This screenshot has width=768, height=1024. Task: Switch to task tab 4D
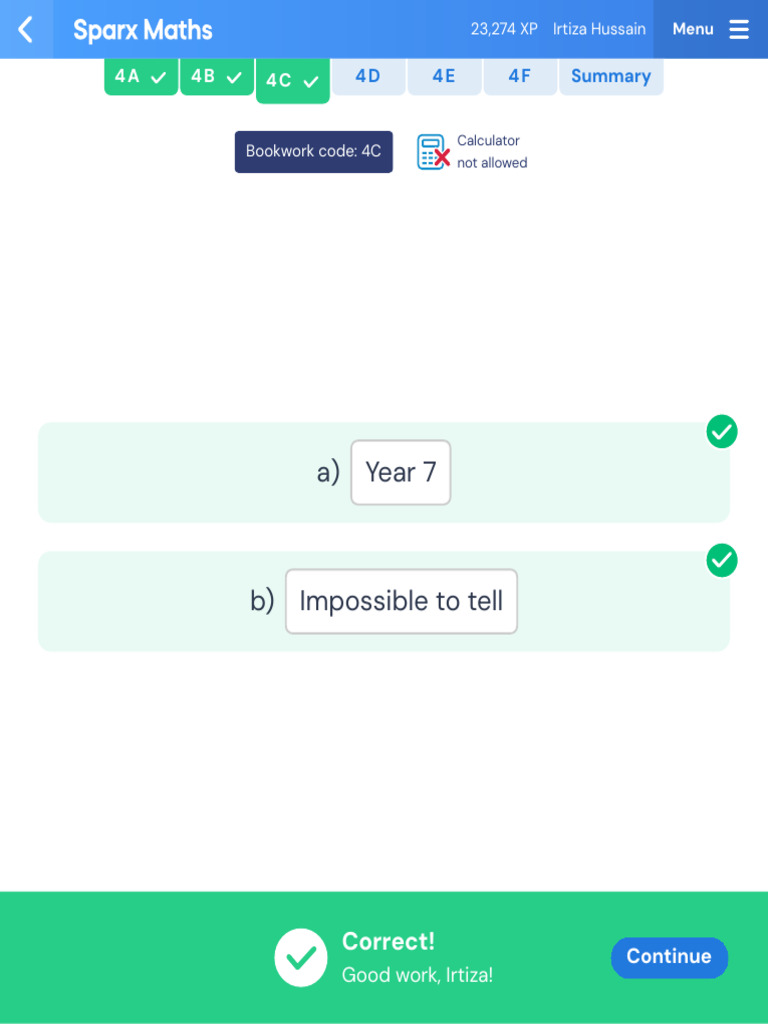pyautogui.click(x=368, y=76)
